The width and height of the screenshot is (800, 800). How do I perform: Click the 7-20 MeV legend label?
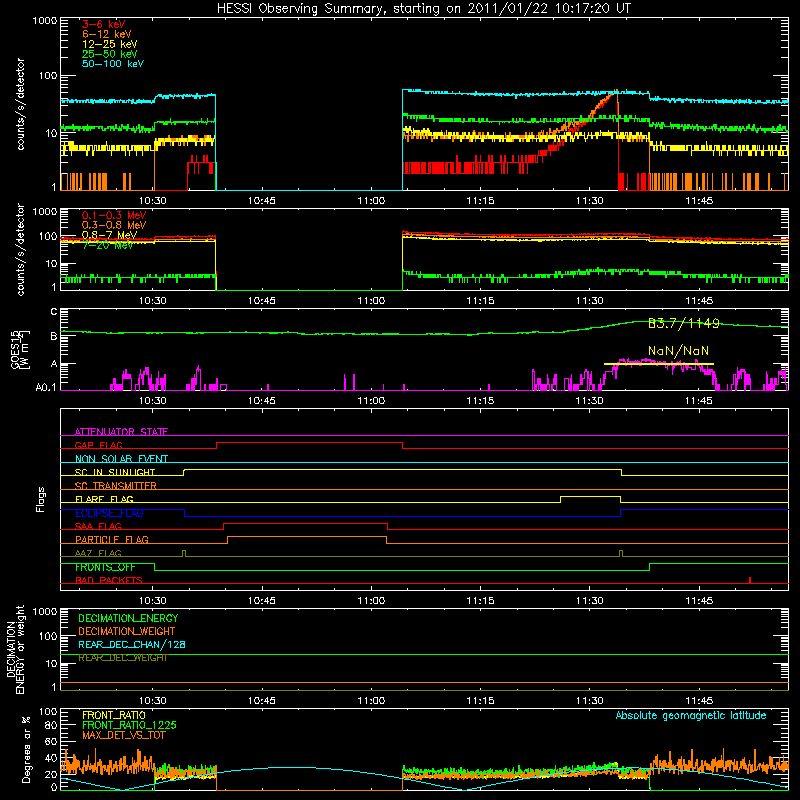[108, 245]
